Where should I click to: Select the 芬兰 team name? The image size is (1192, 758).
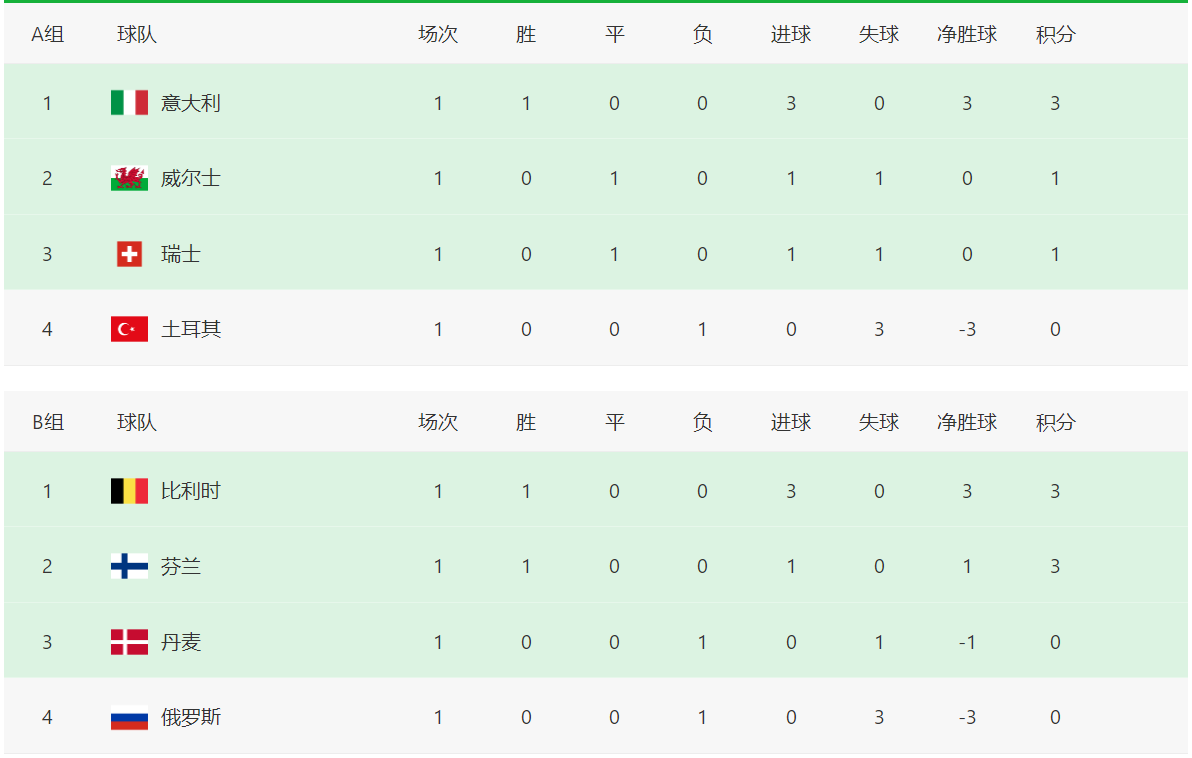tap(180, 567)
